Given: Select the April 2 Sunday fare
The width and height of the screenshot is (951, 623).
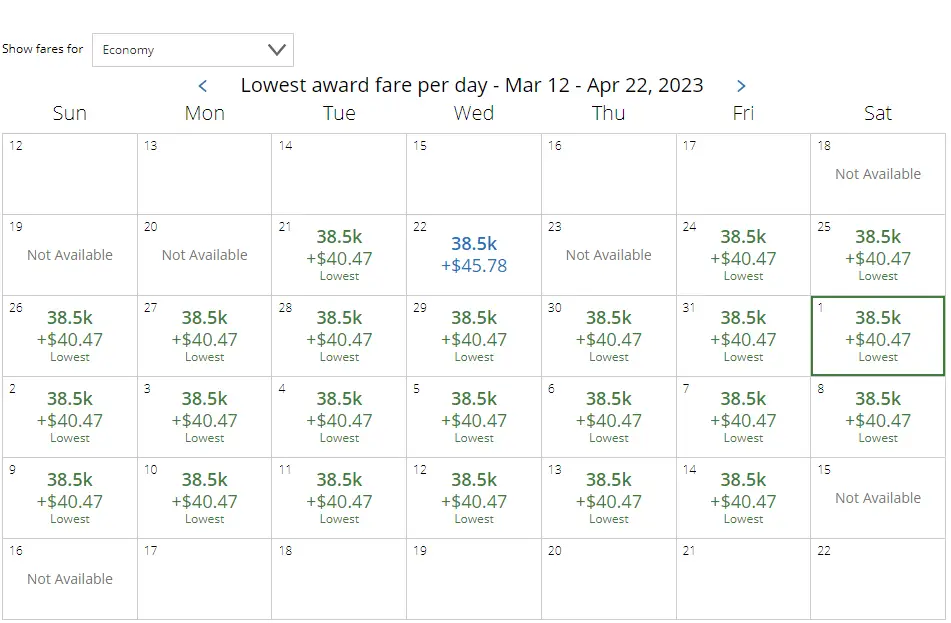Looking at the screenshot, I should coord(70,417).
